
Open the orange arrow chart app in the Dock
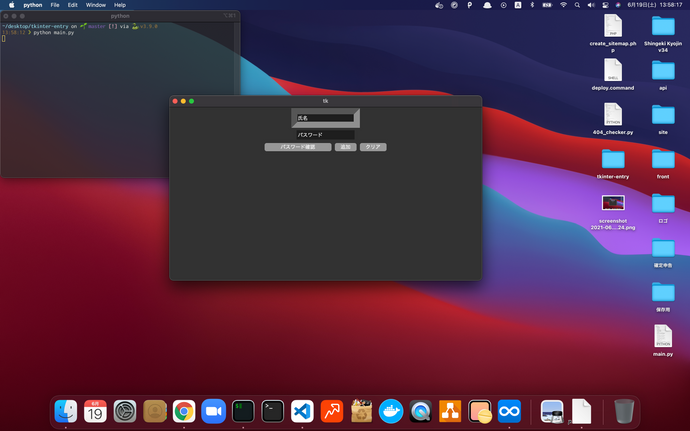click(x=332, y=411)
